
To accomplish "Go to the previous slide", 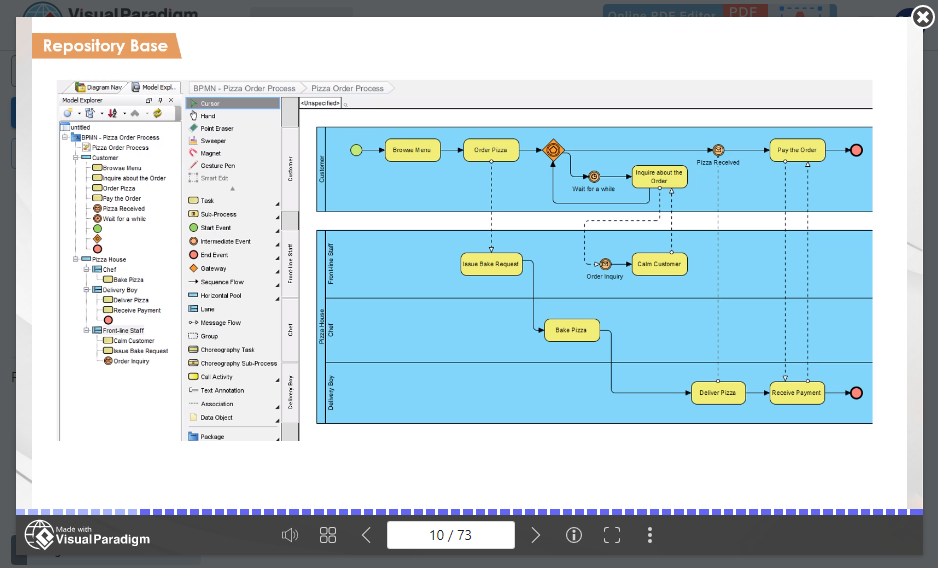I will point(366,535).
